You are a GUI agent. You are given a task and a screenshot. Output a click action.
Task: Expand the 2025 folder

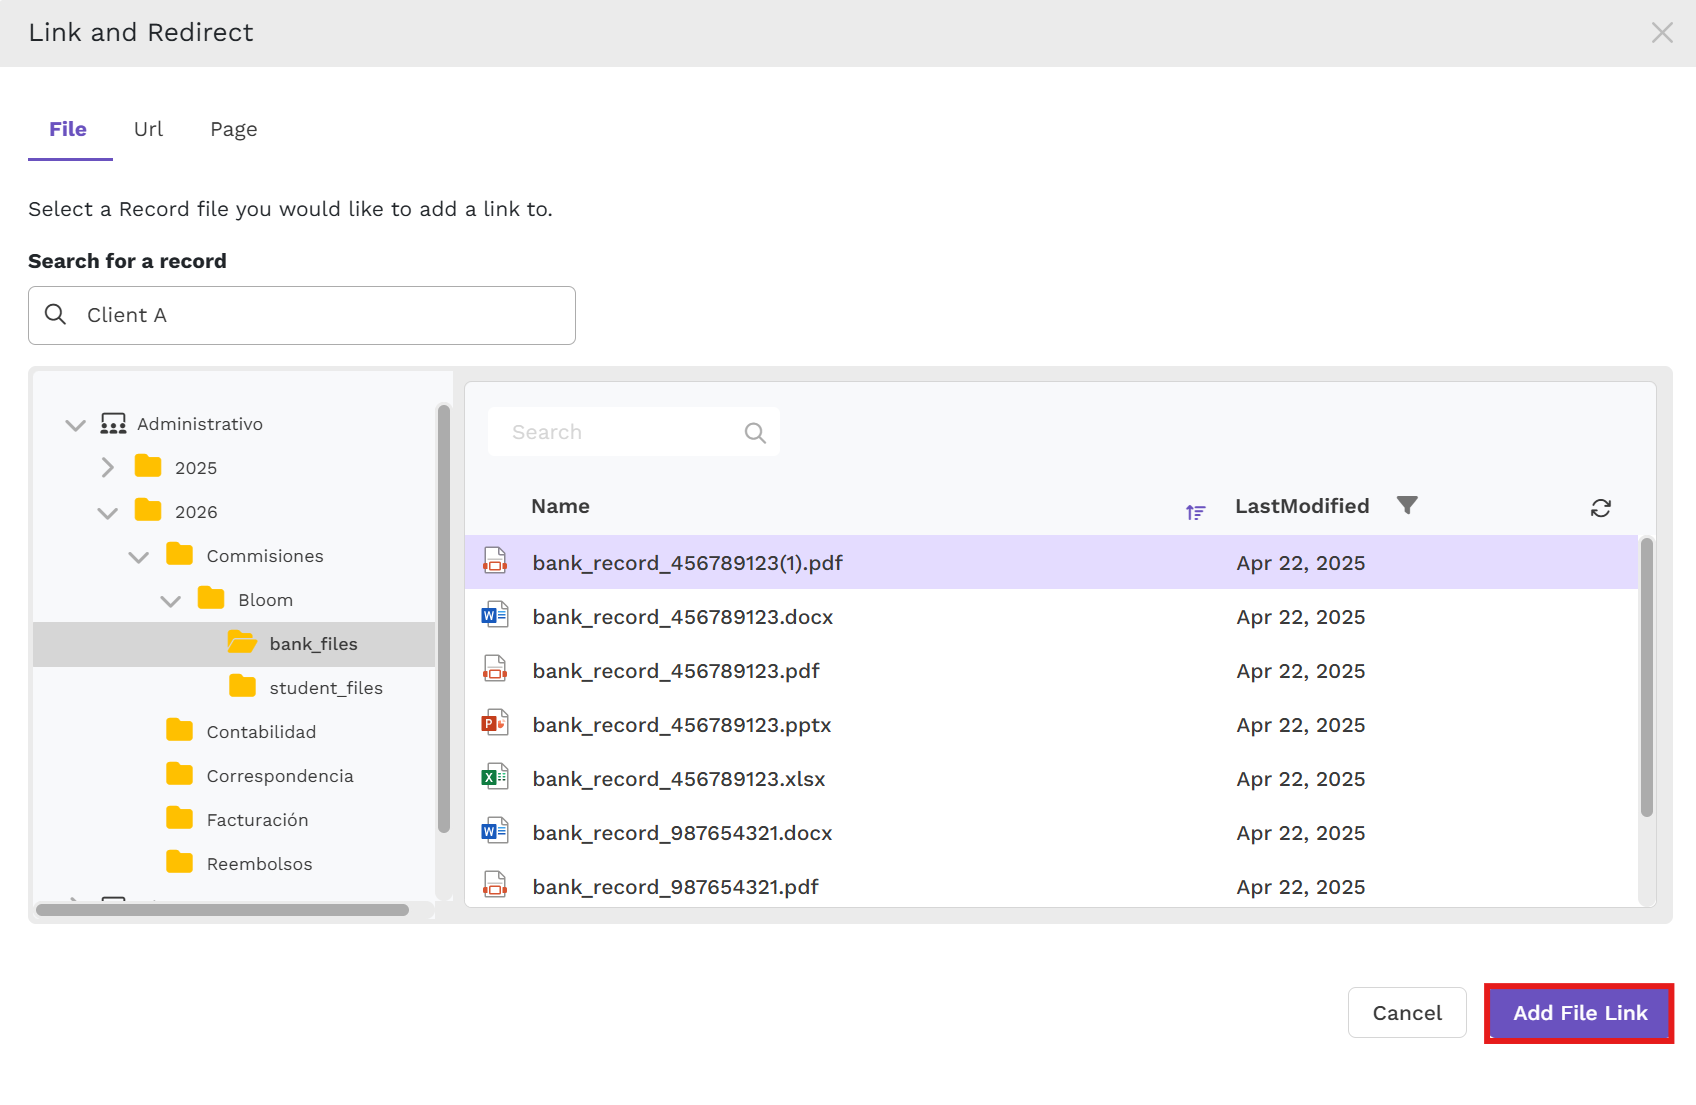click(108, 467)
